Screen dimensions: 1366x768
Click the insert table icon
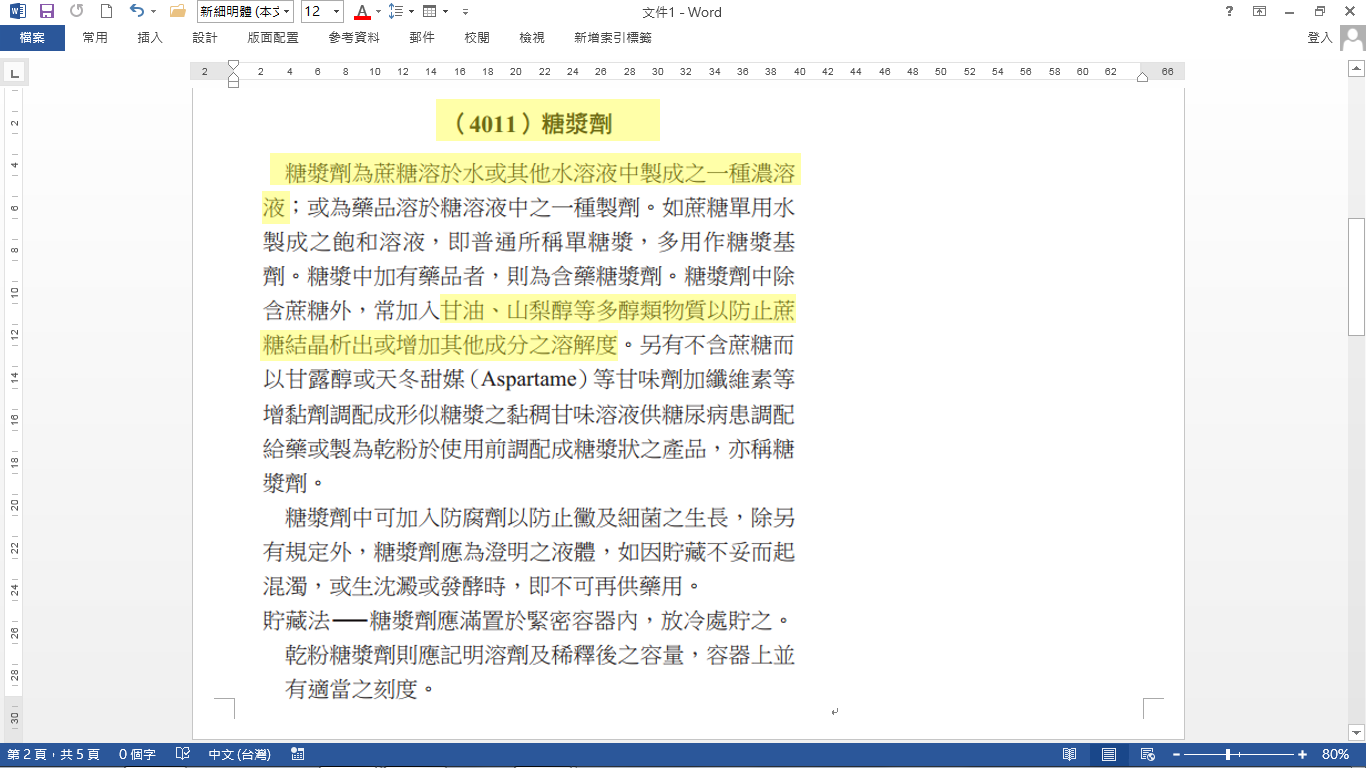[429, 12]
